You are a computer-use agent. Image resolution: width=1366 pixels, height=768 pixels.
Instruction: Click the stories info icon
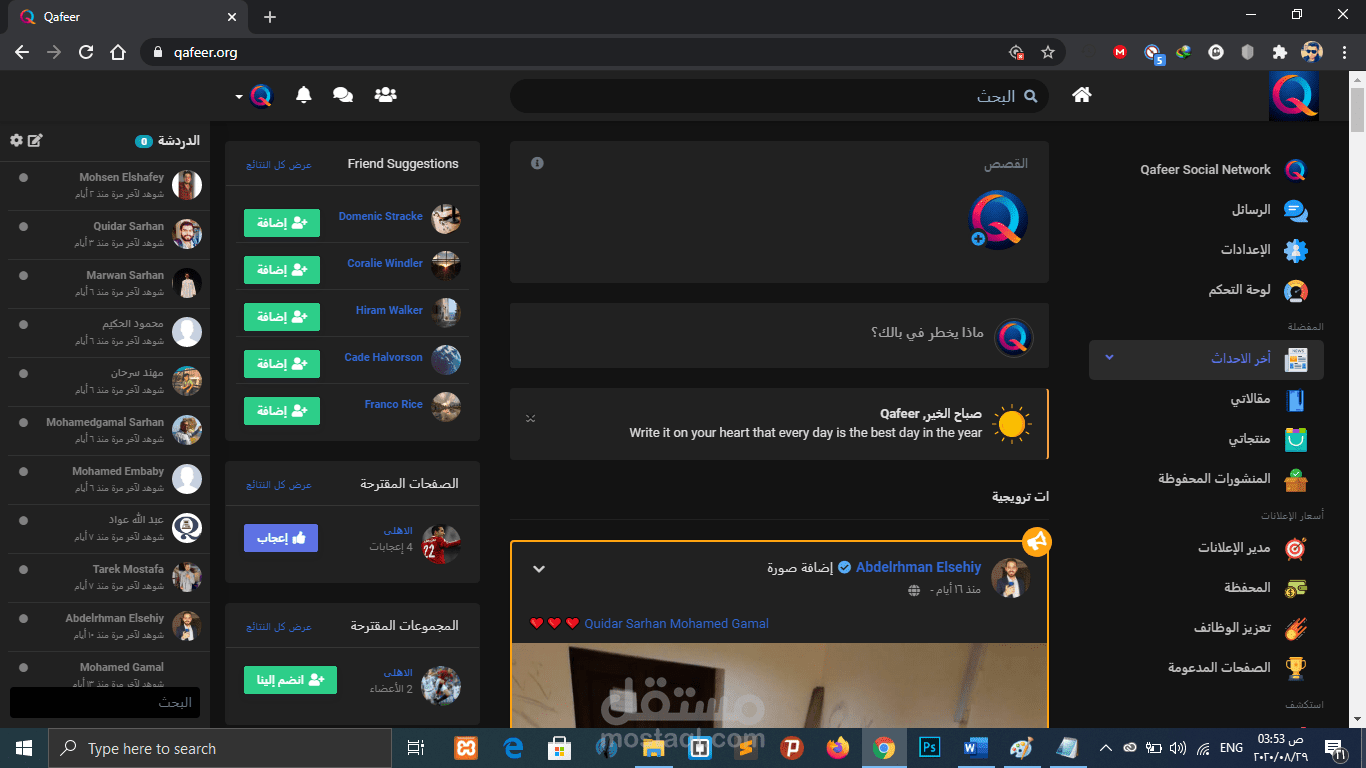click(537, 163)
